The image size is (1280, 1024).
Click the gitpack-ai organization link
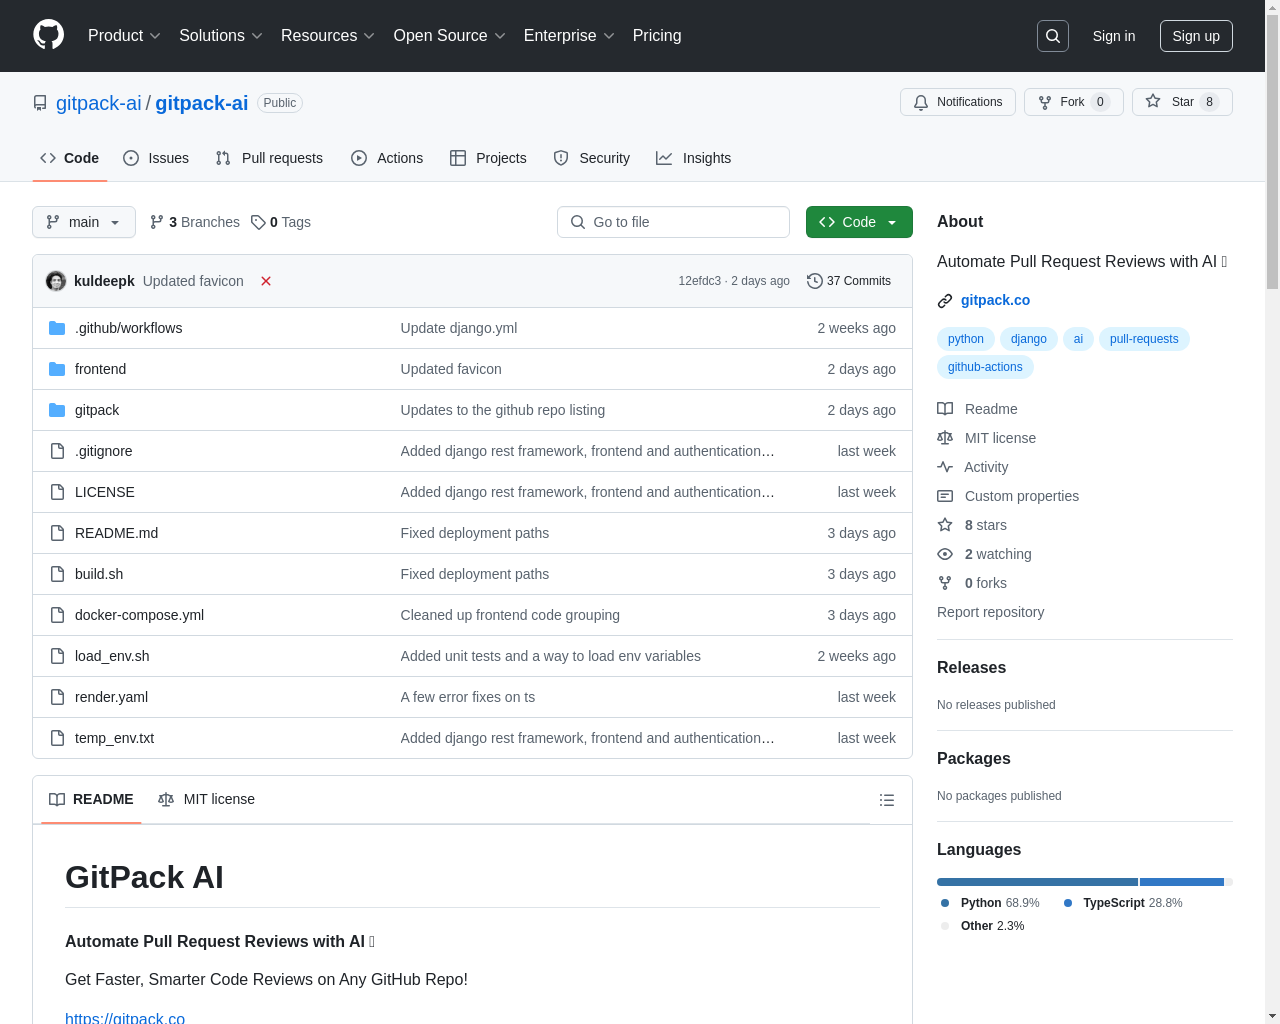coord(99,103)
